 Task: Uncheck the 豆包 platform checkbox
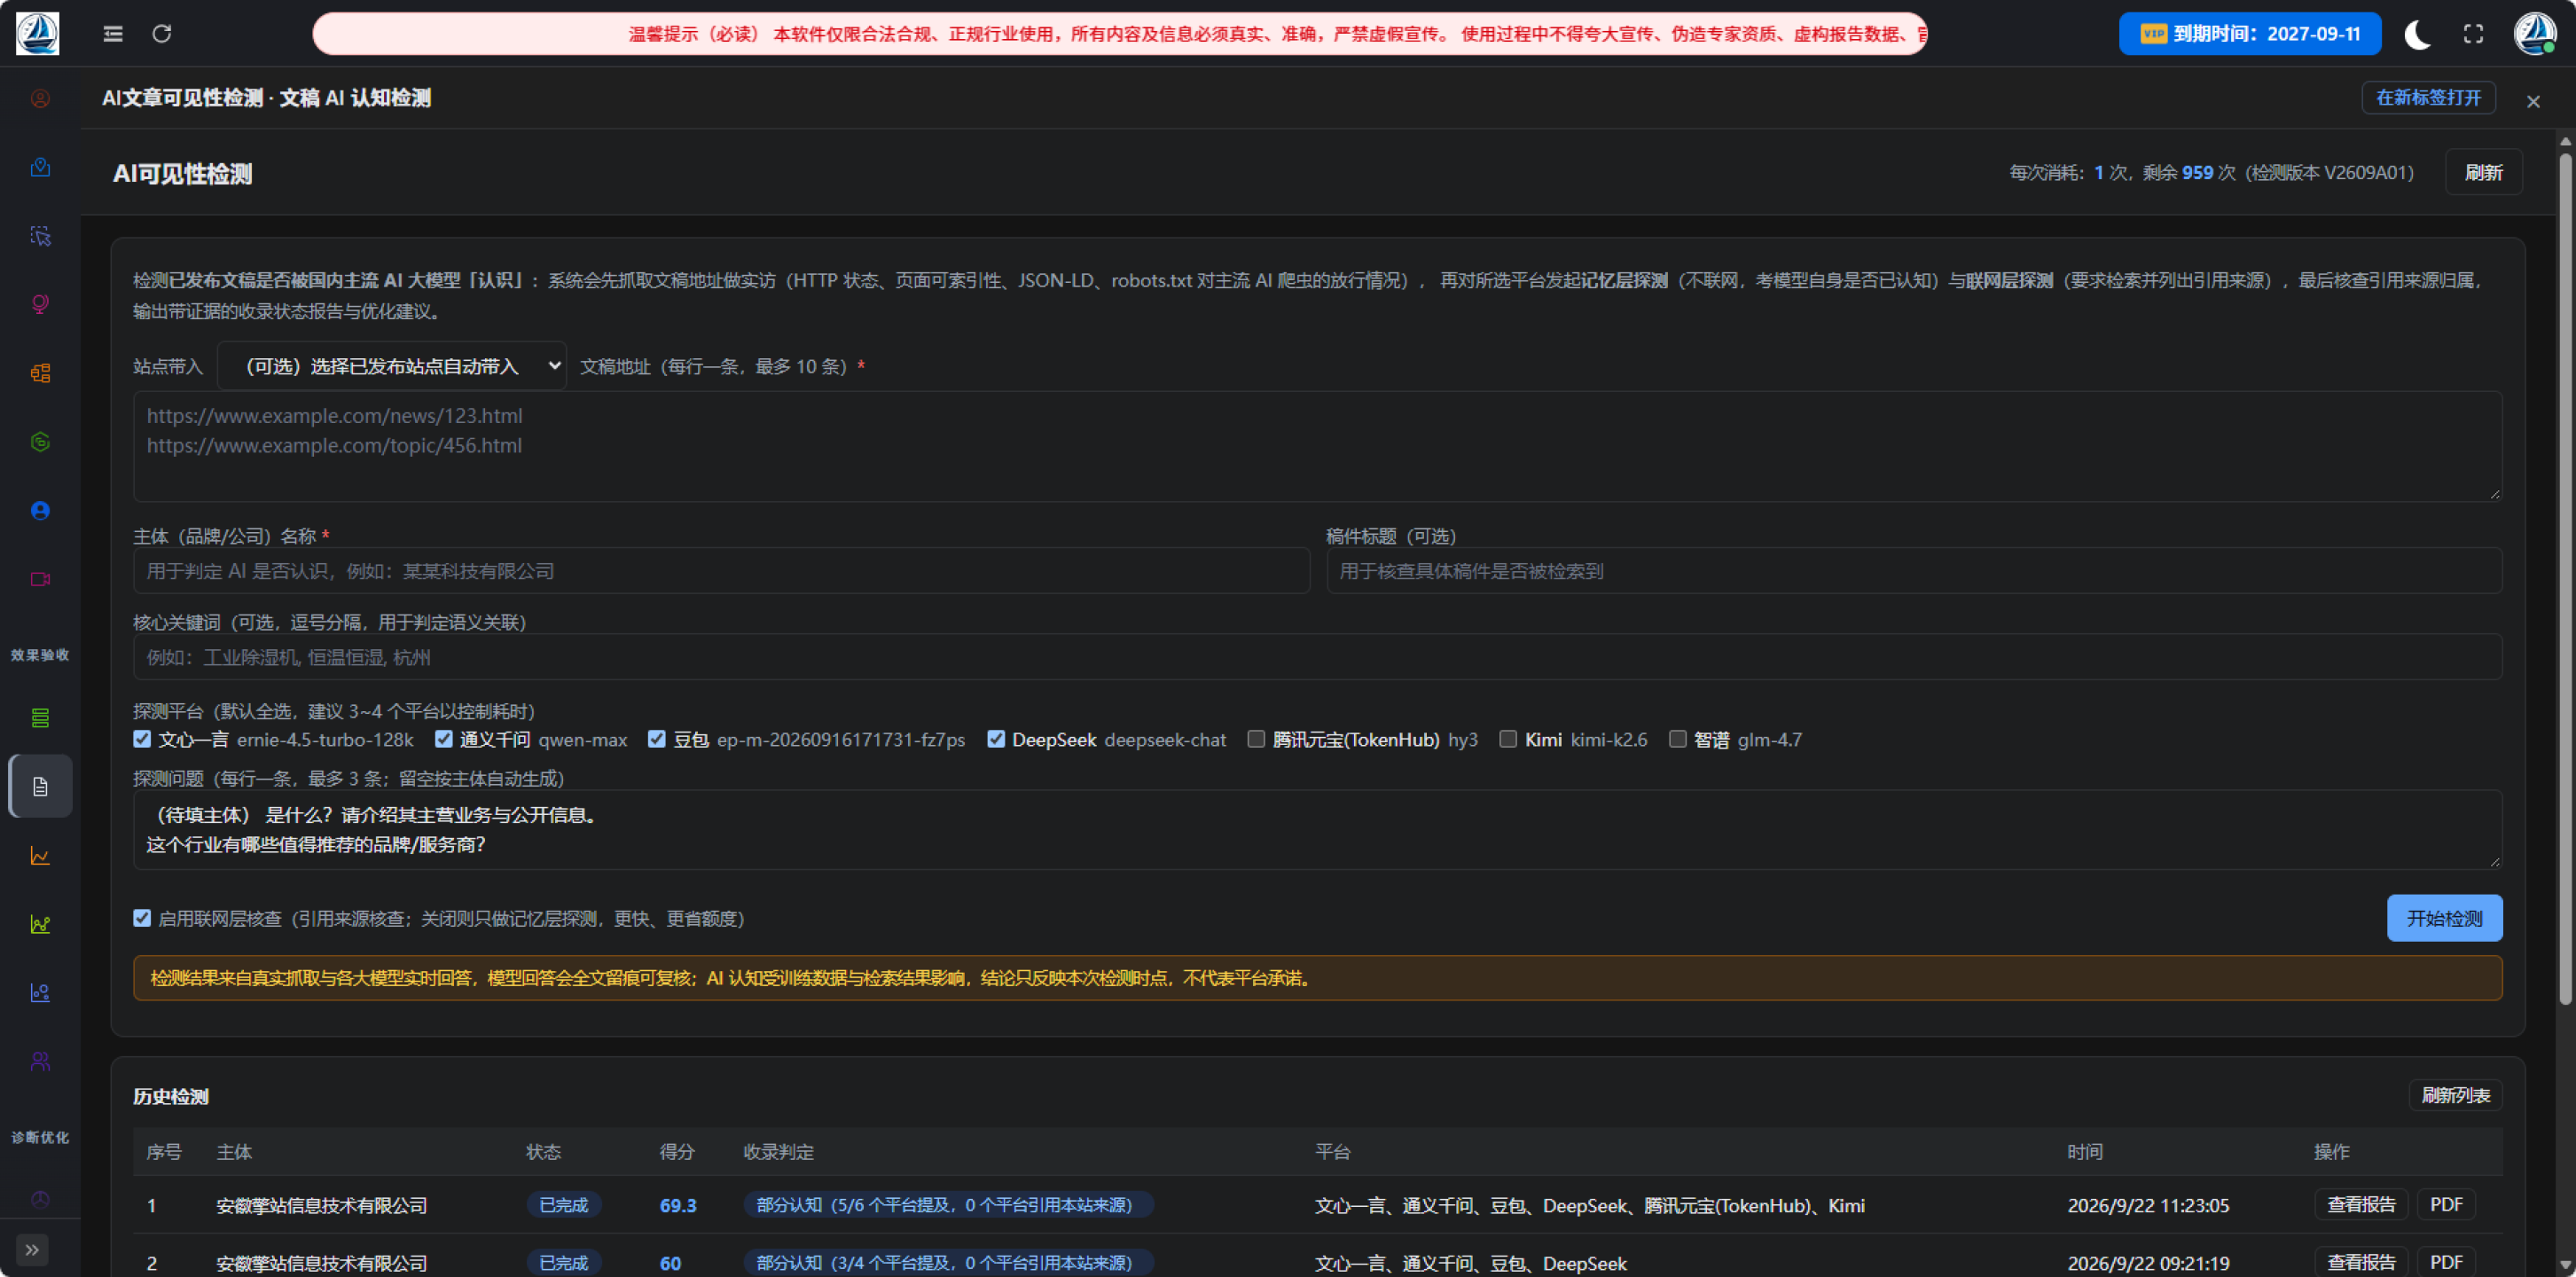pos(657,739)
